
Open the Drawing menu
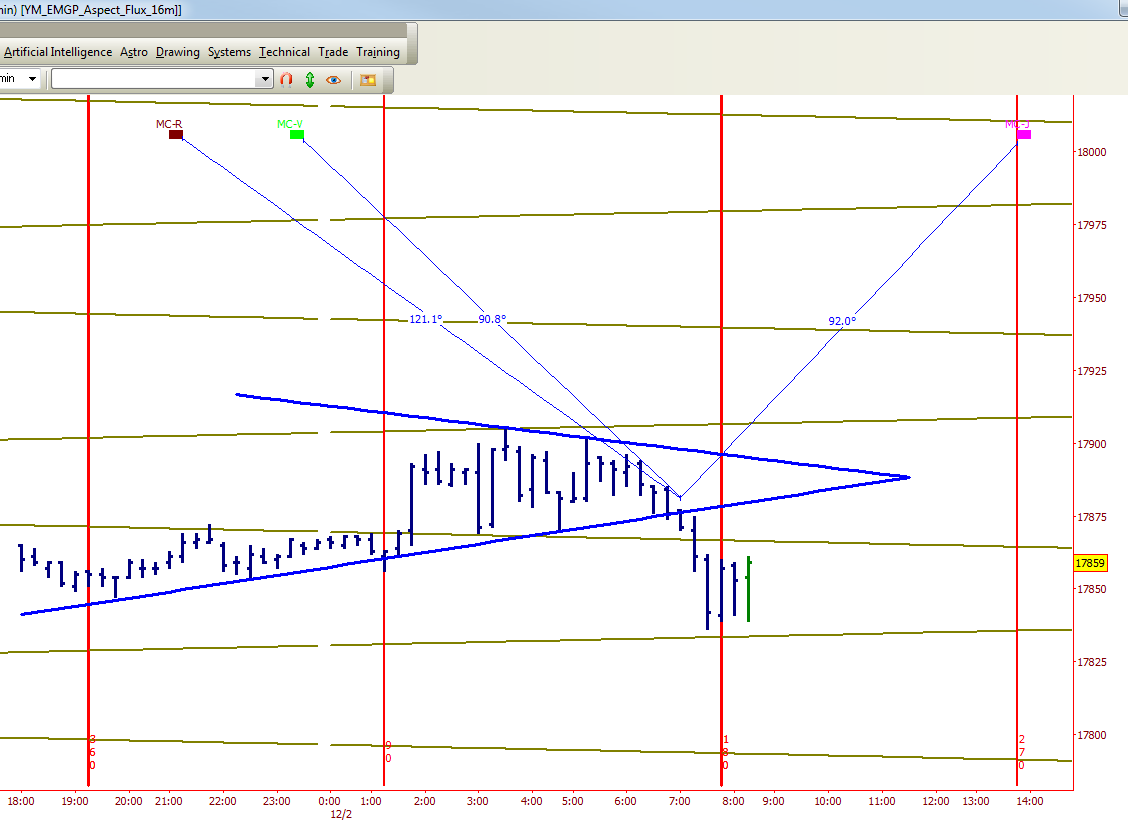tap(178, 52)
